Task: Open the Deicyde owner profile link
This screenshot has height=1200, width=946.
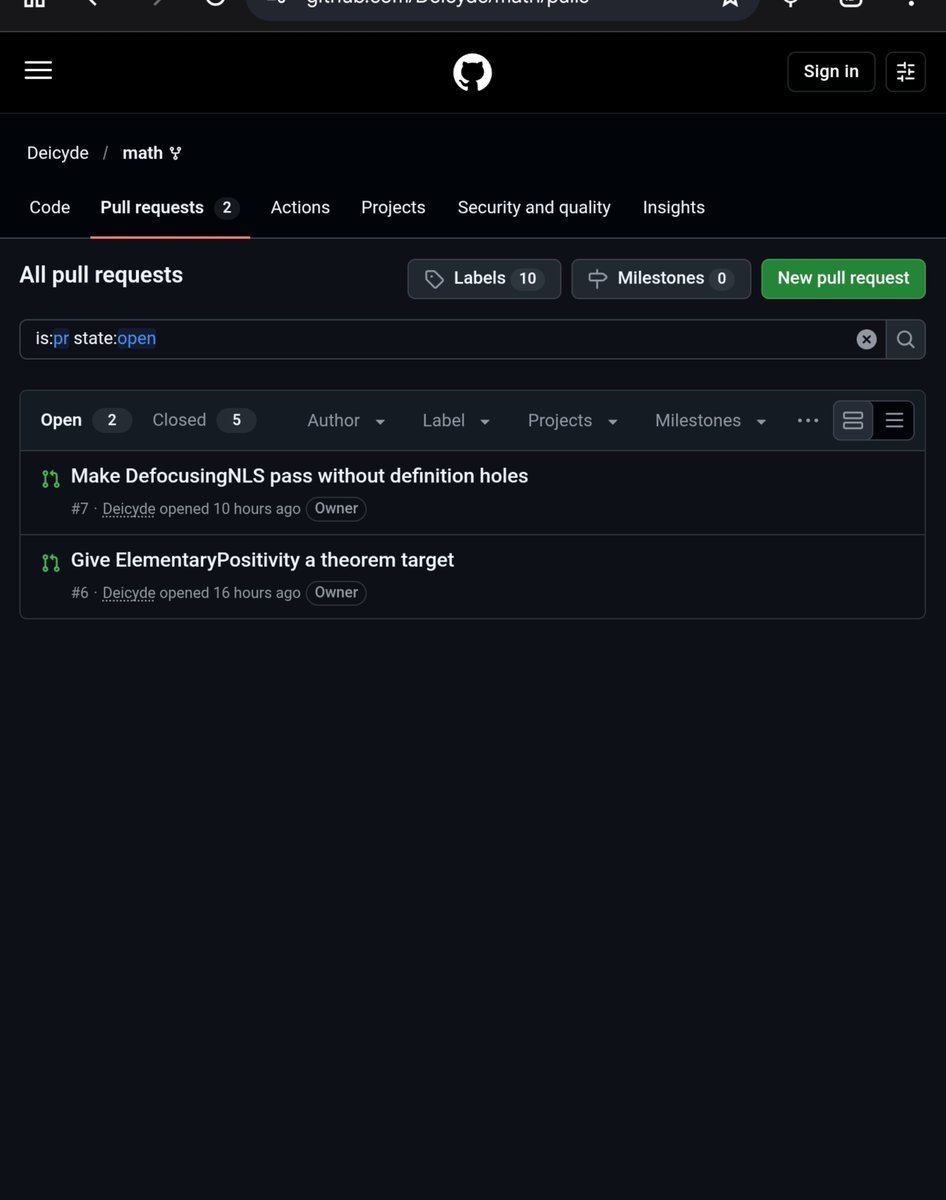Action: click(x=58, y=153)
